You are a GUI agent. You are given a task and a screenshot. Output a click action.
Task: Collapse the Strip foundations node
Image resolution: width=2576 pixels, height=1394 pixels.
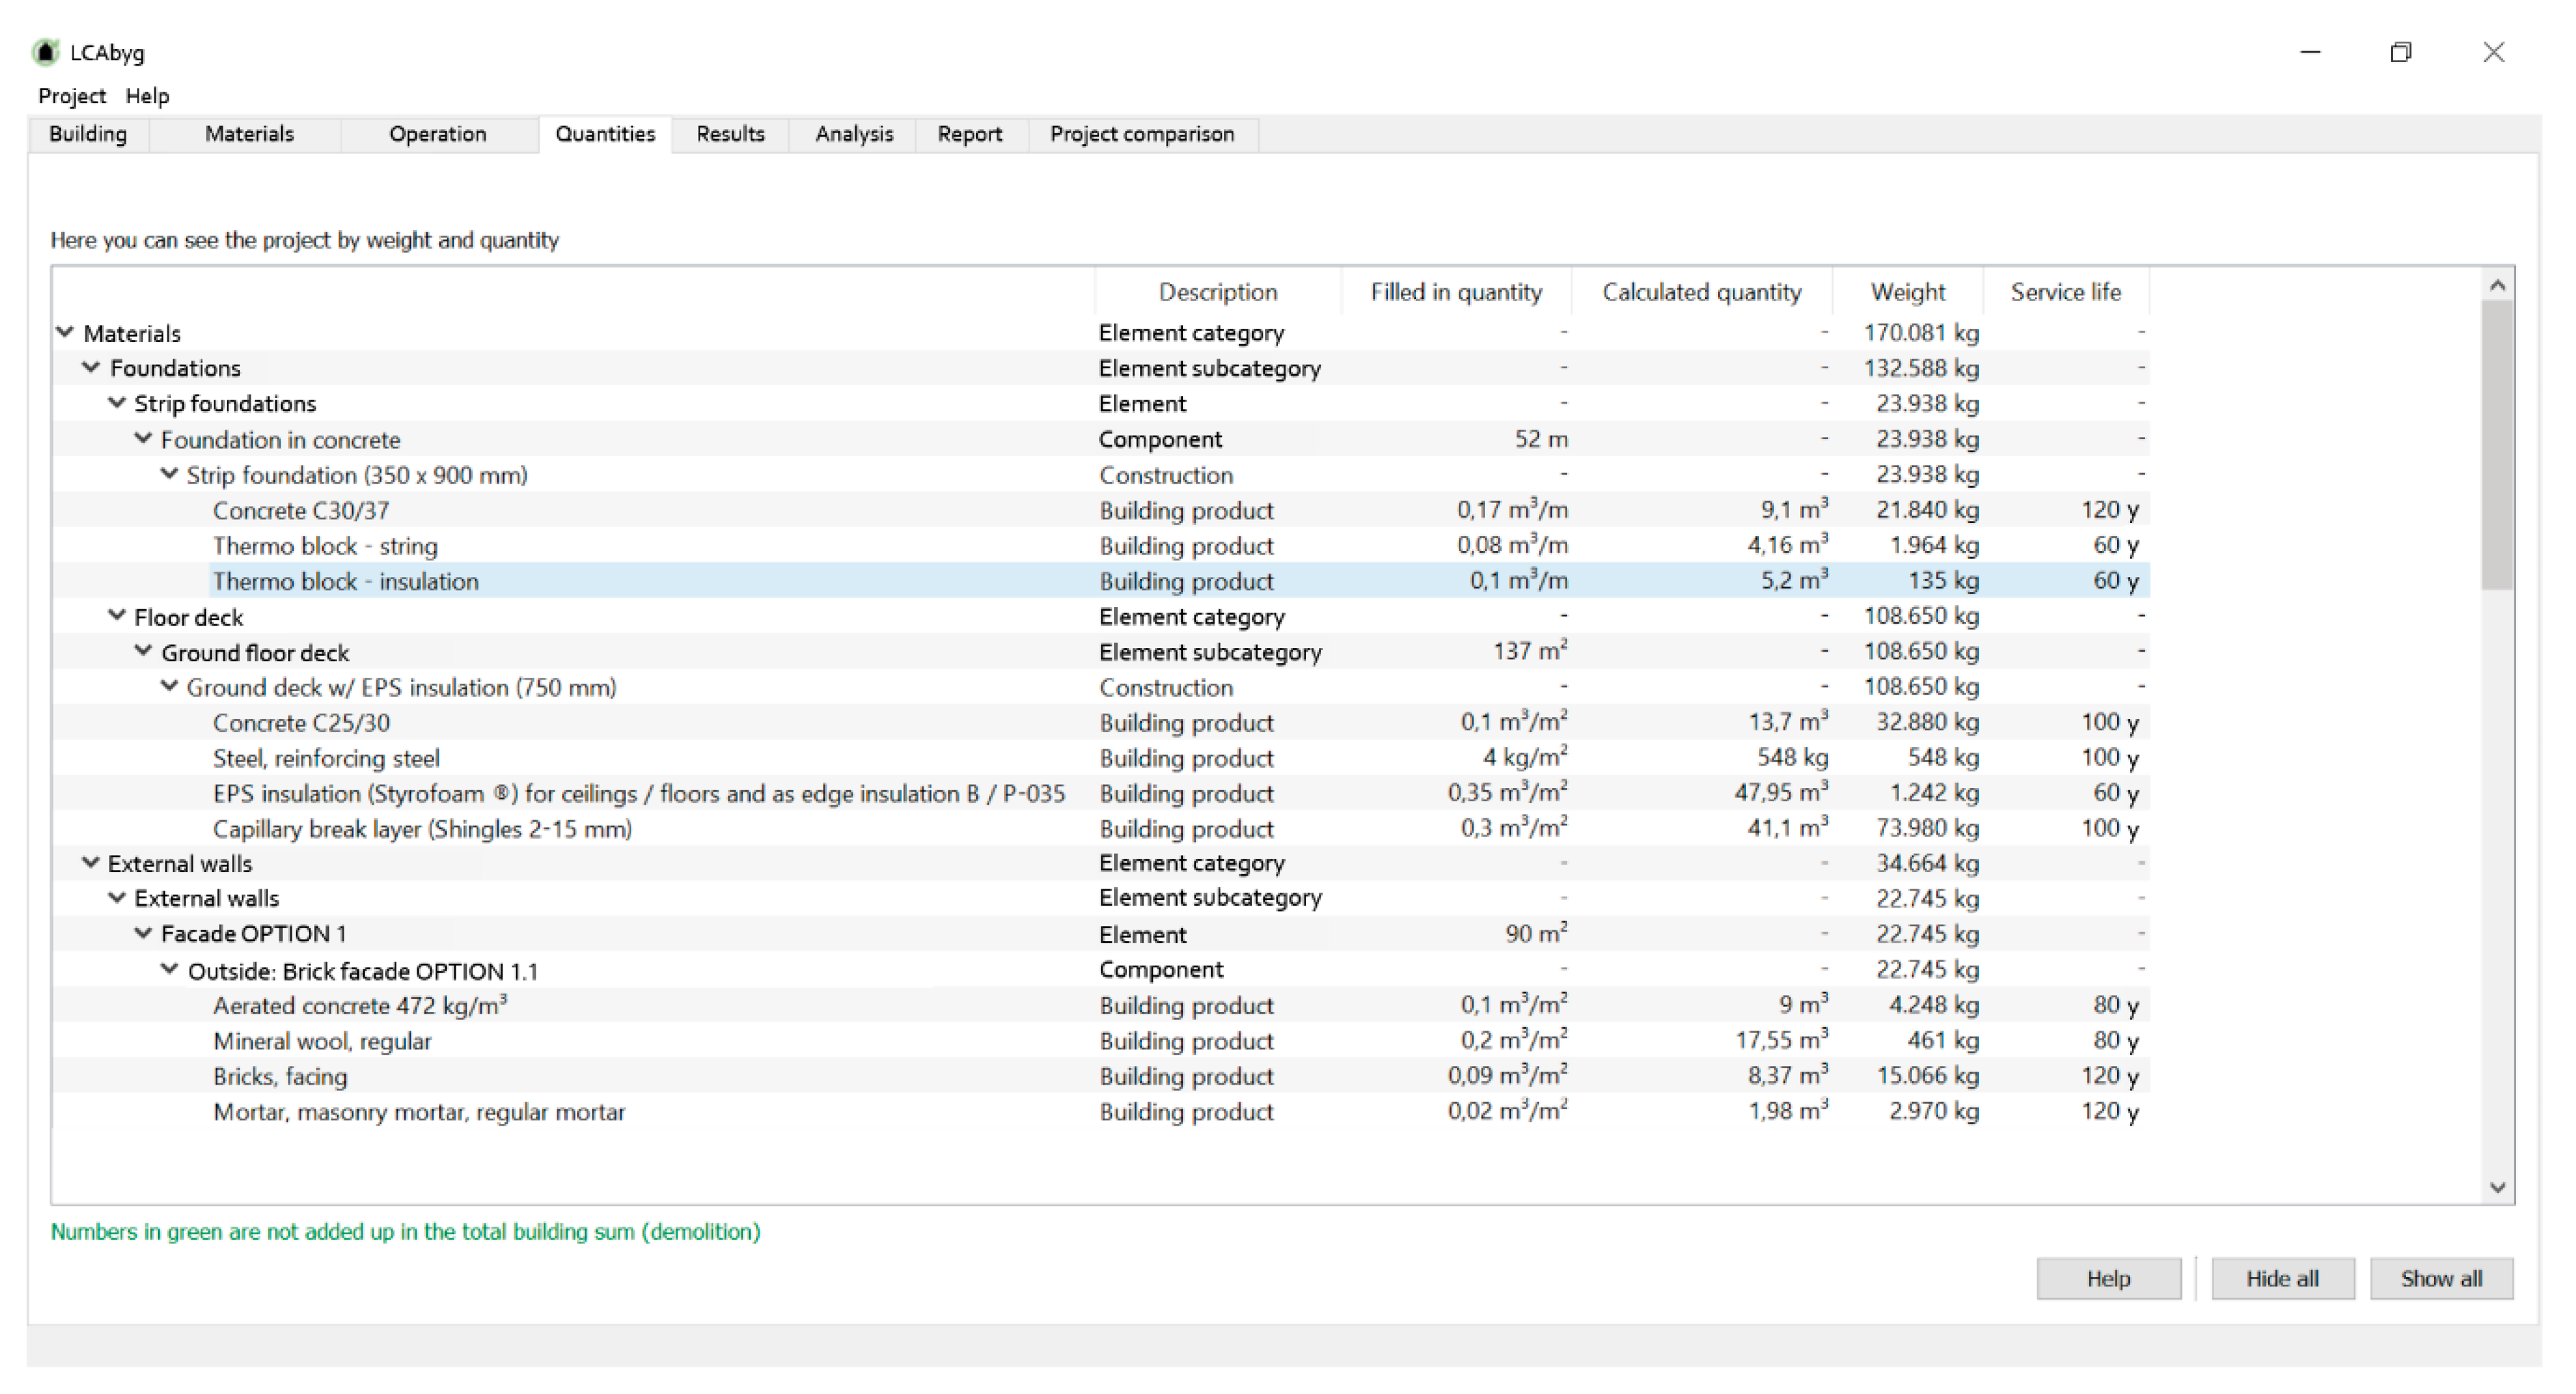point(117,403)
